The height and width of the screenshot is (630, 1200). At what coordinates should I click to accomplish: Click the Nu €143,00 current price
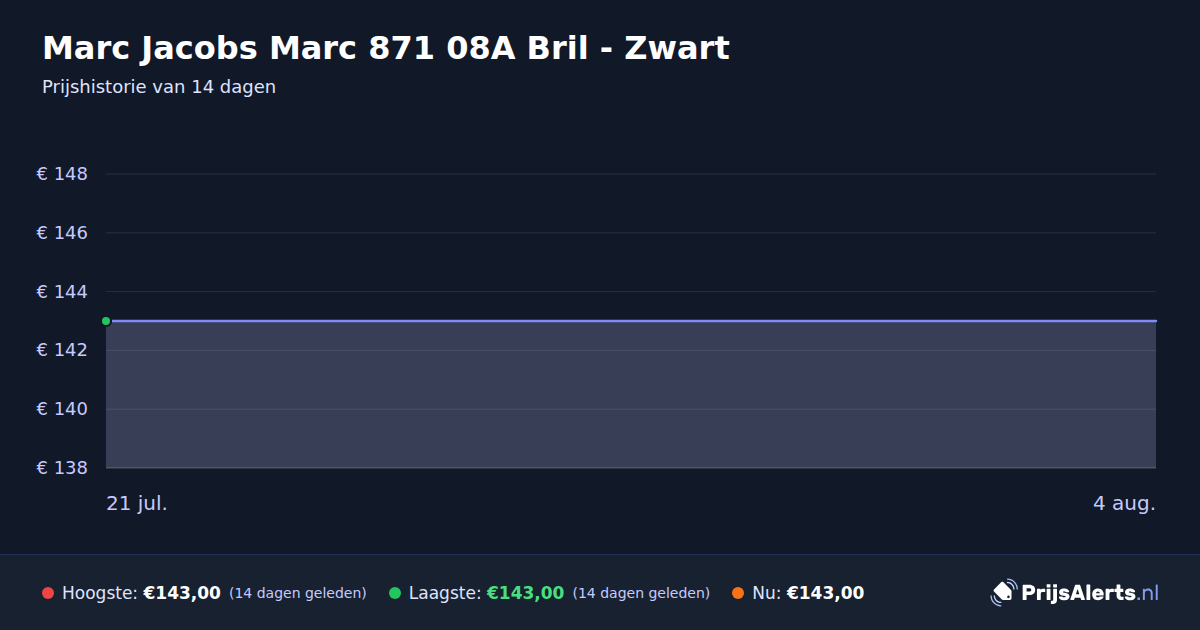(x=825, y=593)
